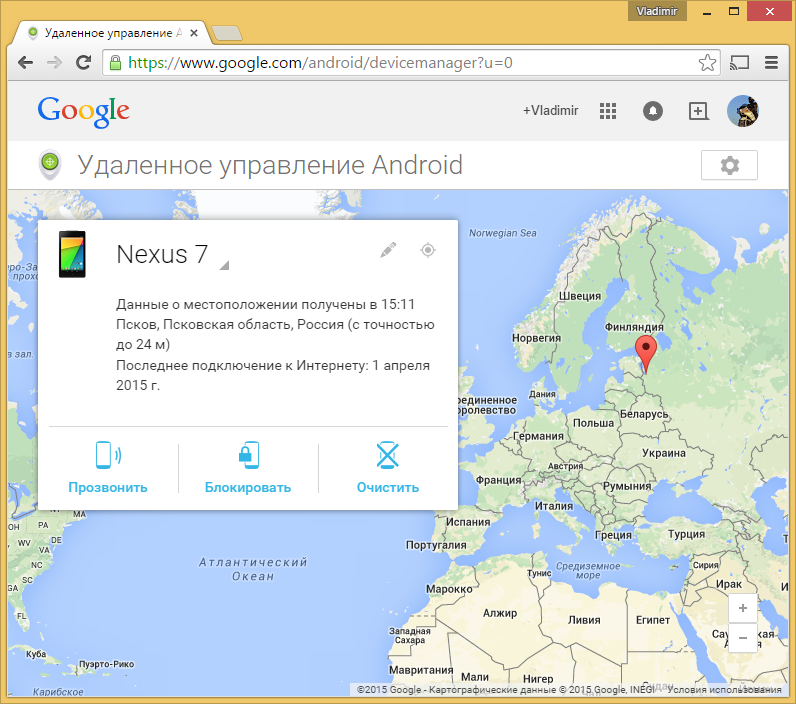Image resolution: width=796 pixels, height=704 pixels.
Task: Expand the Nexus 7 device dropdown arrow
Action: click(x=224, y=265)
